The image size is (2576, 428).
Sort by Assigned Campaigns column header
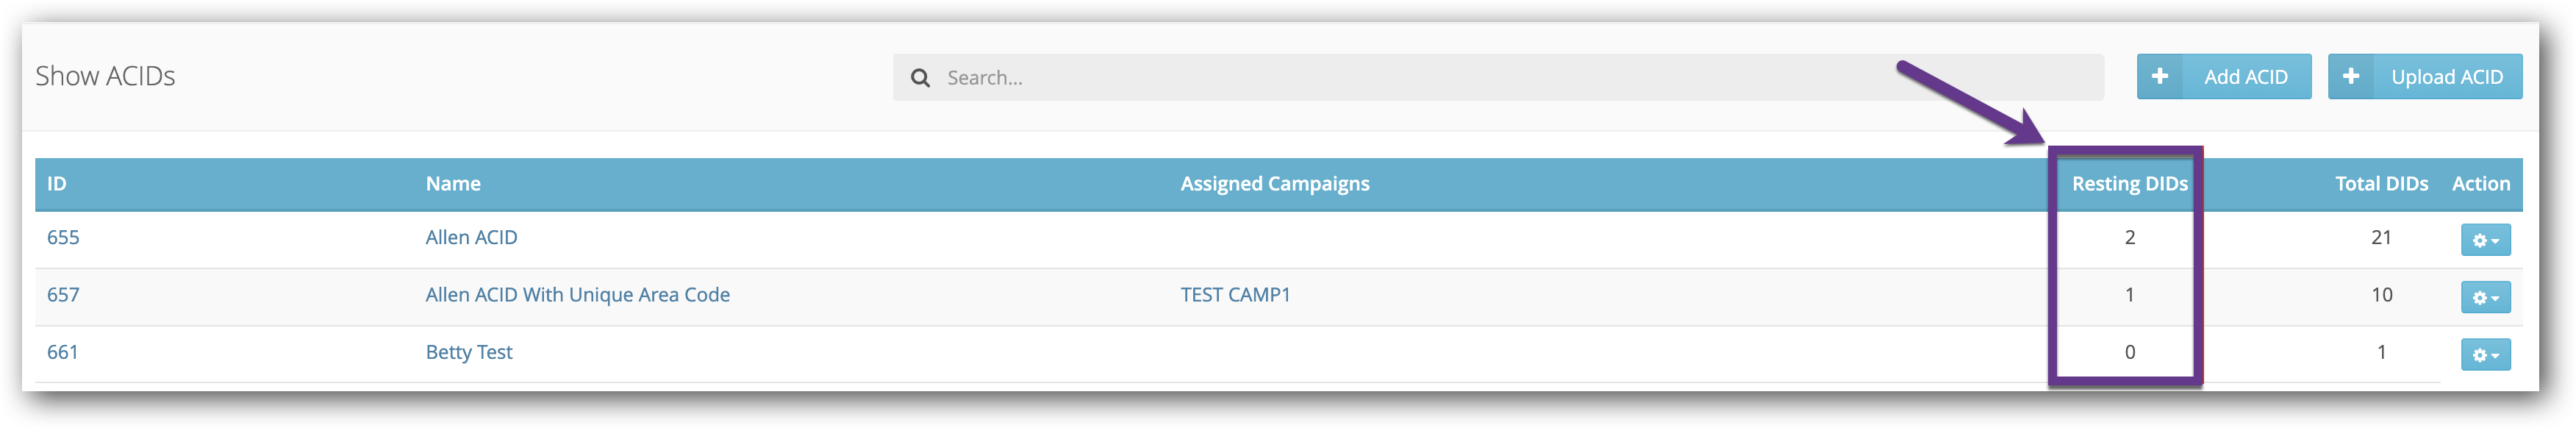coord(1274,183)
